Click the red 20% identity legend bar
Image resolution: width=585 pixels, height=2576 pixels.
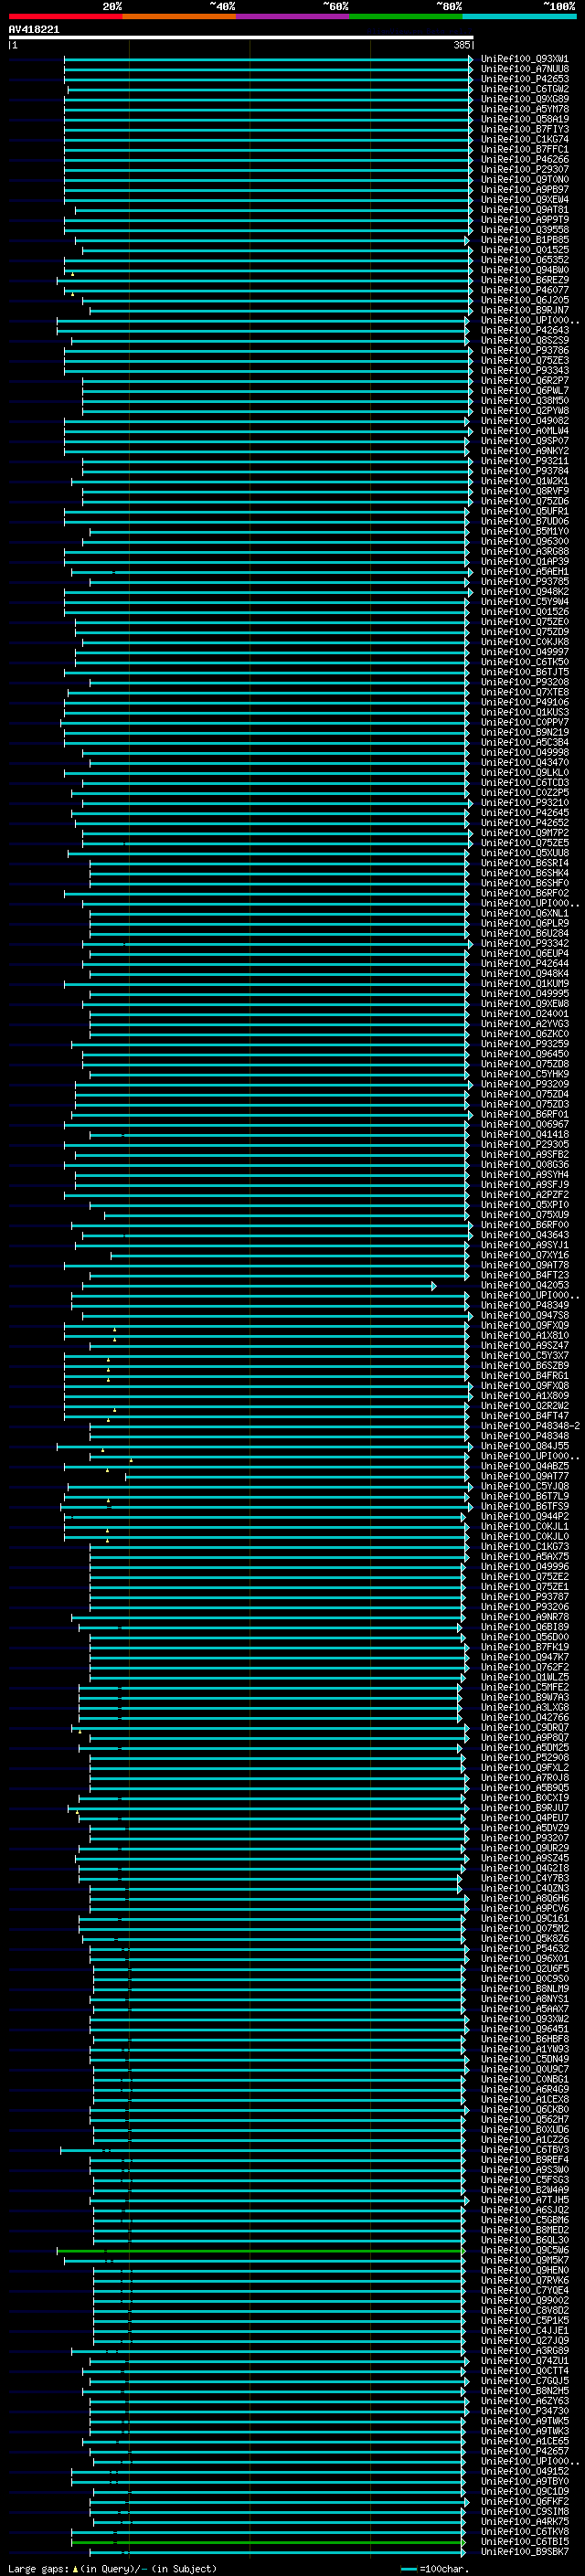[65, 16]
